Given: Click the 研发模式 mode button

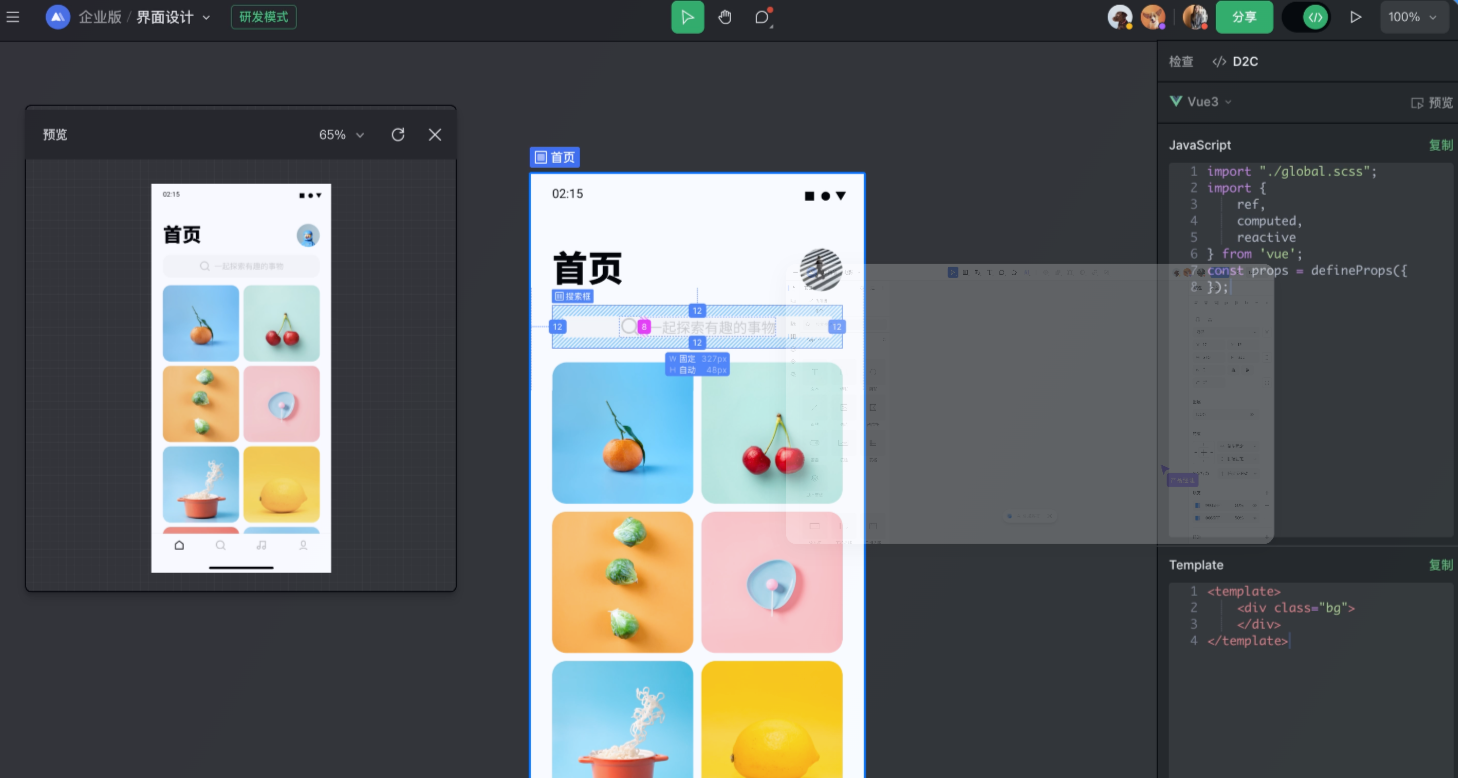Looking at the screenshot, I should click(x=264, y=17).
